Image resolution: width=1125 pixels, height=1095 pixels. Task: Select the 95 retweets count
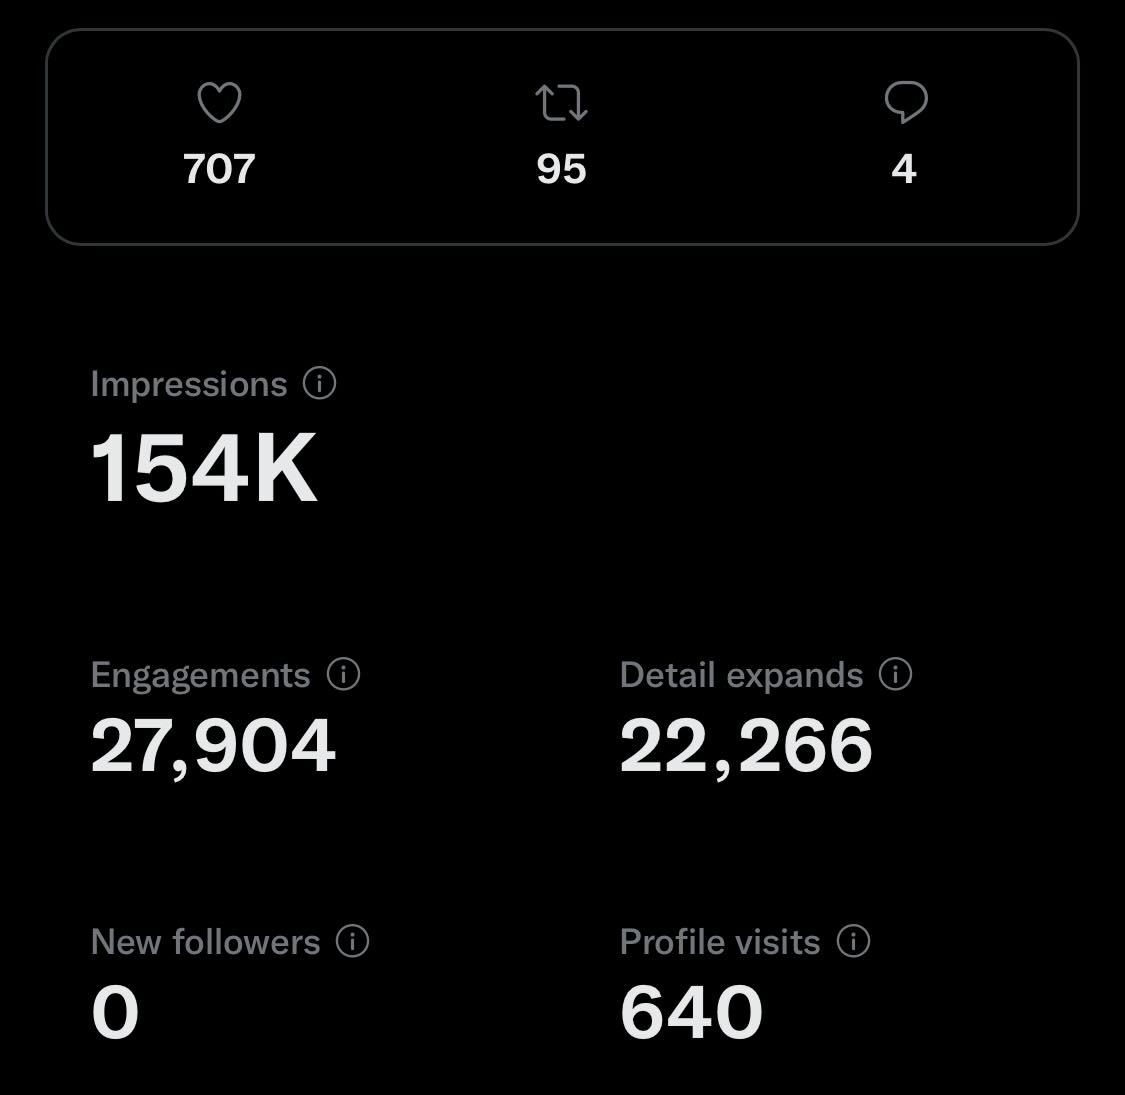click(562, 169)
